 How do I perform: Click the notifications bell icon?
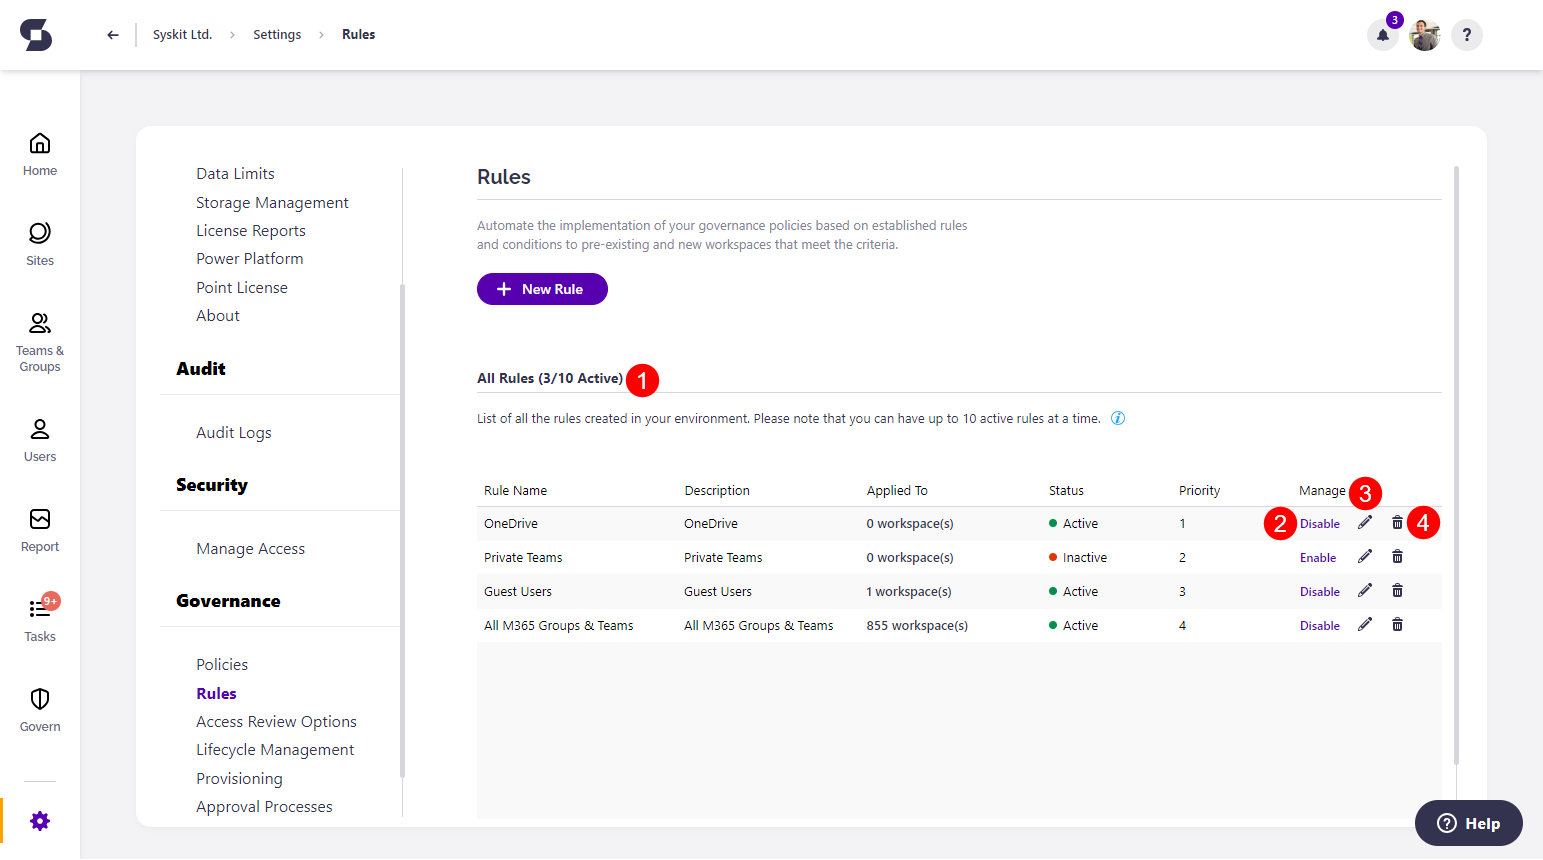1382,35
